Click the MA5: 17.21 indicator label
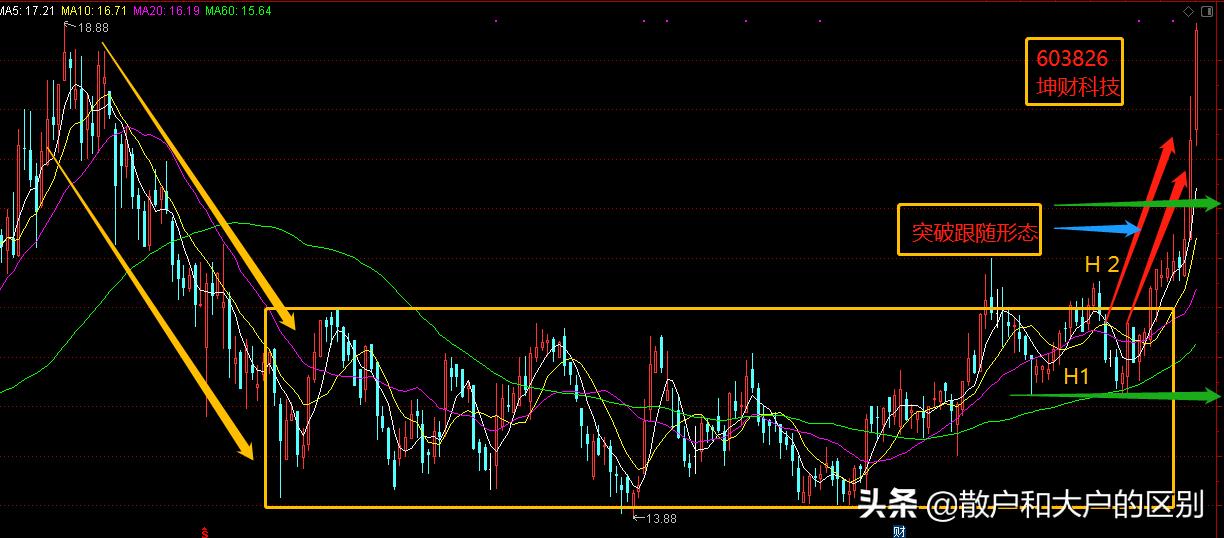This screenshot has width=1224, height=538. pos(27,9)
